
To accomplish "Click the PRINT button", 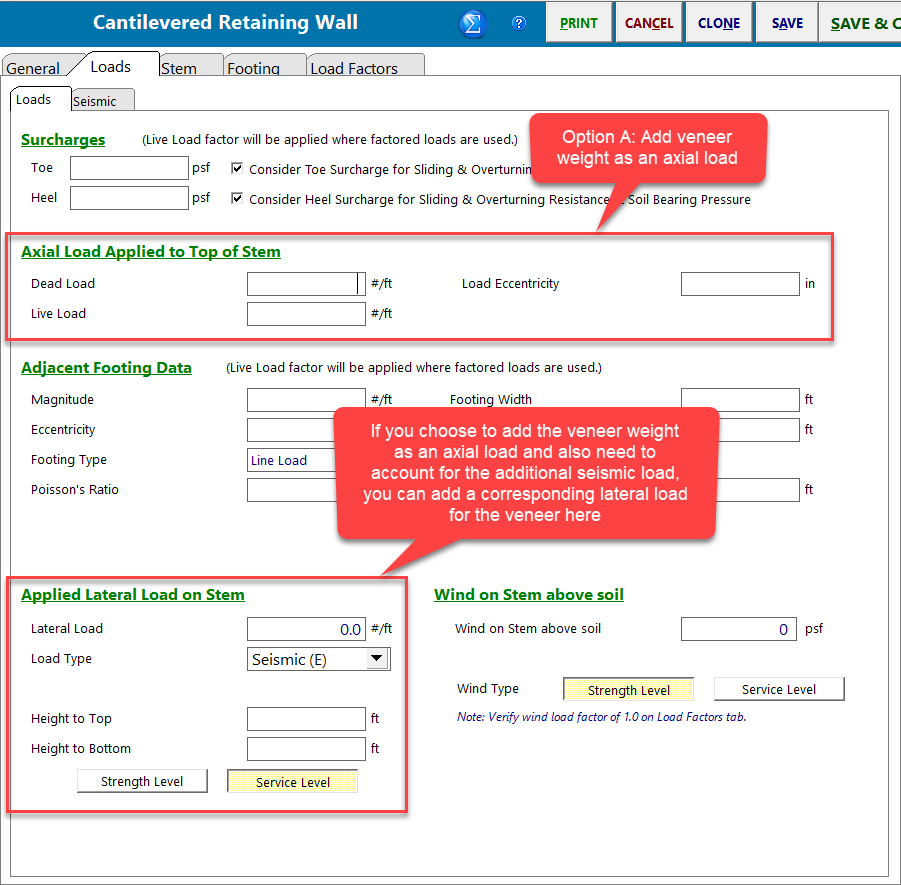I will (x=579, y=23).
